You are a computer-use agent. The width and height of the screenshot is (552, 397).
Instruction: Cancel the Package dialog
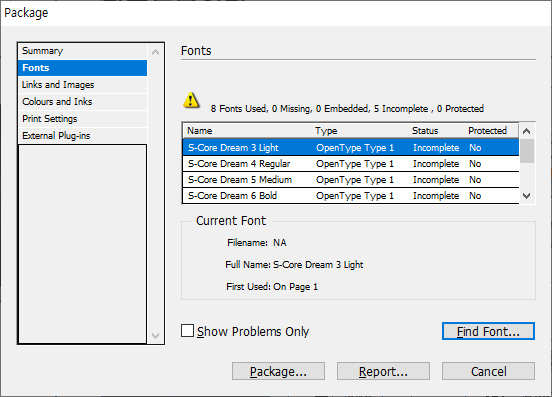click(x=488, y=371)
